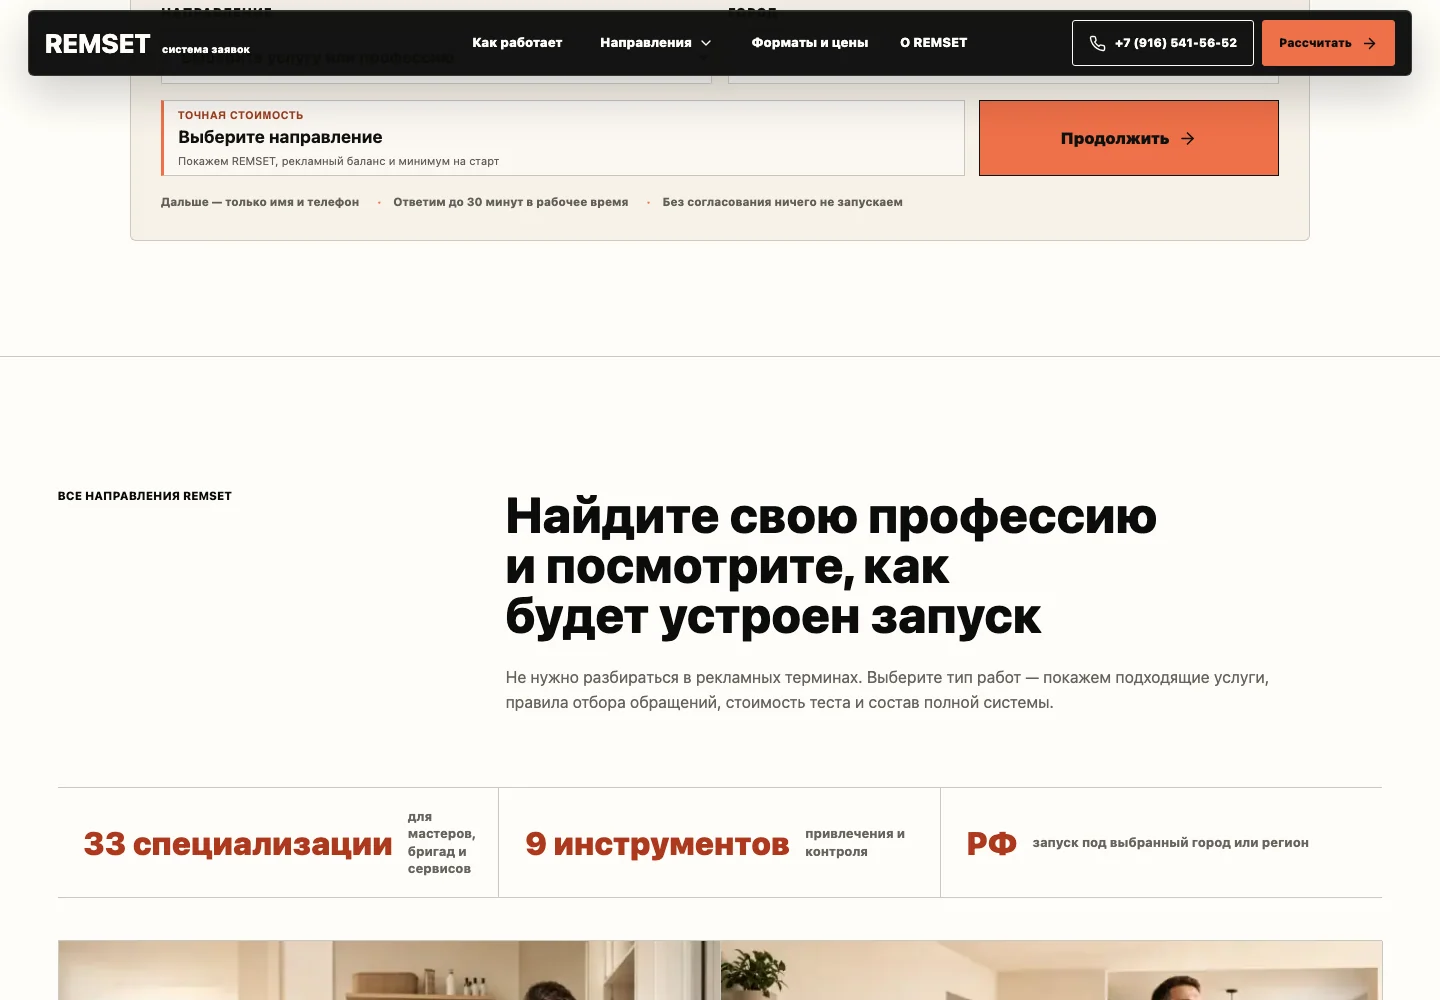This screenshot has height=1000, width=1440.
Task: Click "9 инструментов" stat
Action: click(657, 843)
